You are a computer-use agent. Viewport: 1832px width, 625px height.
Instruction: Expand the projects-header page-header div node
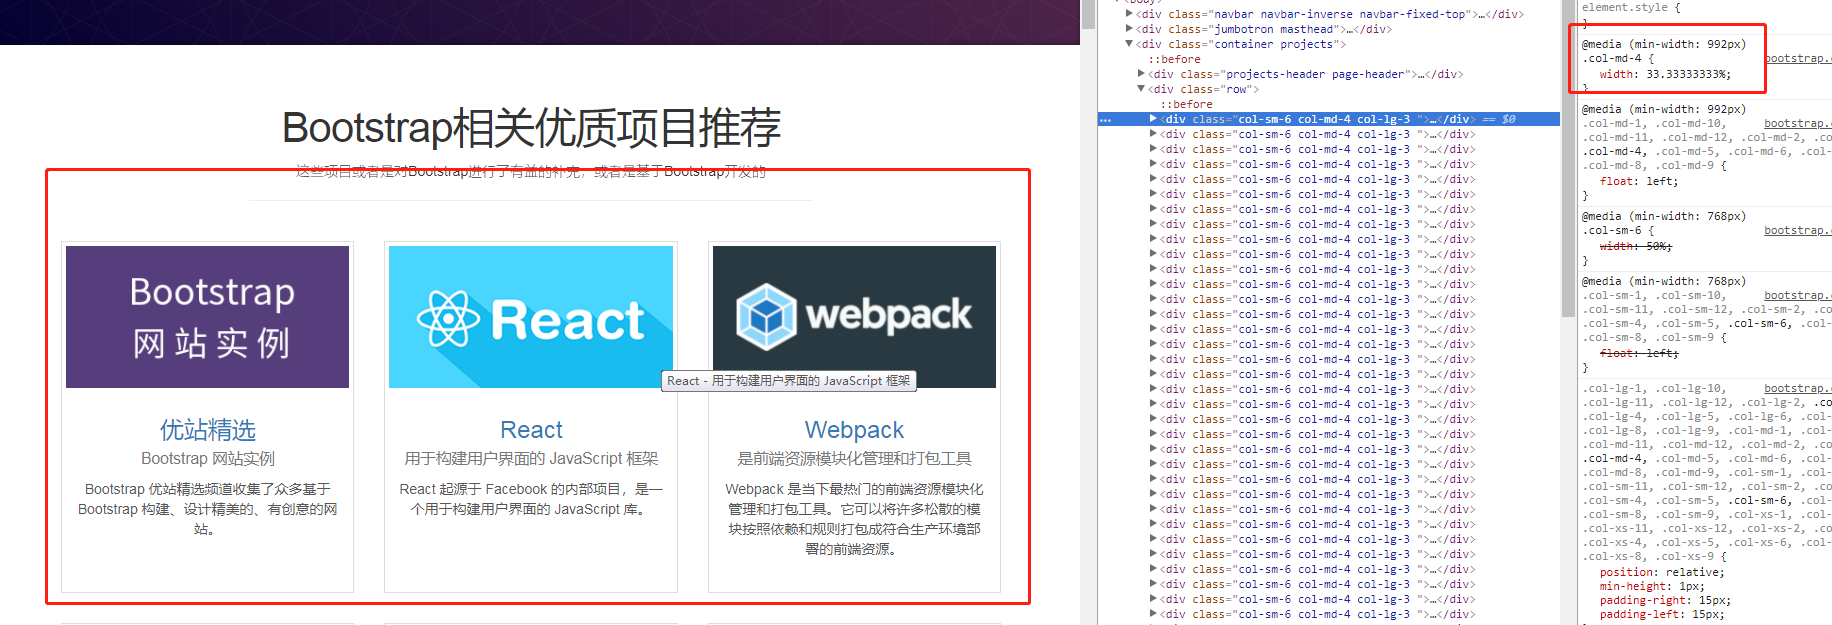pos(1141,74)
